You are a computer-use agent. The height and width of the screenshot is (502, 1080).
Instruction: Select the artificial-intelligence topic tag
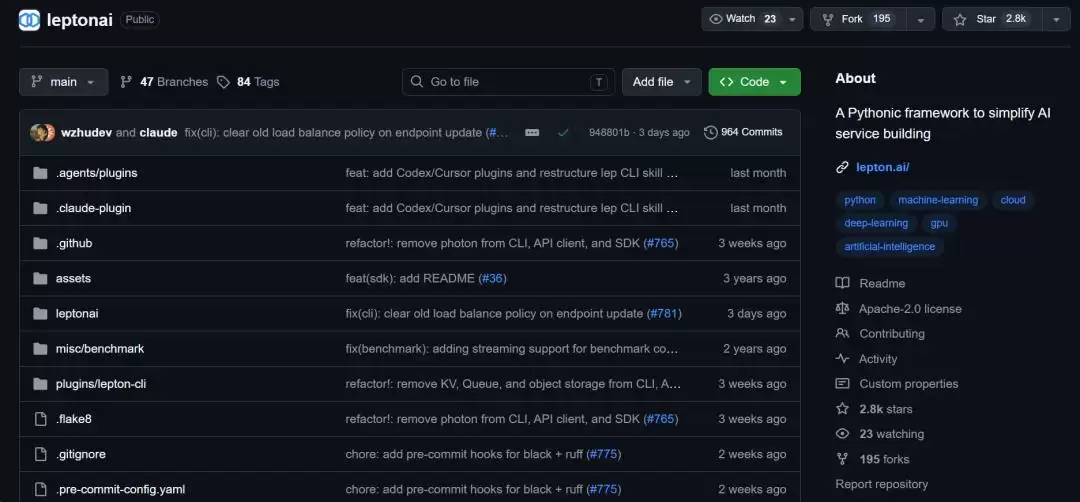pos(889,247)
